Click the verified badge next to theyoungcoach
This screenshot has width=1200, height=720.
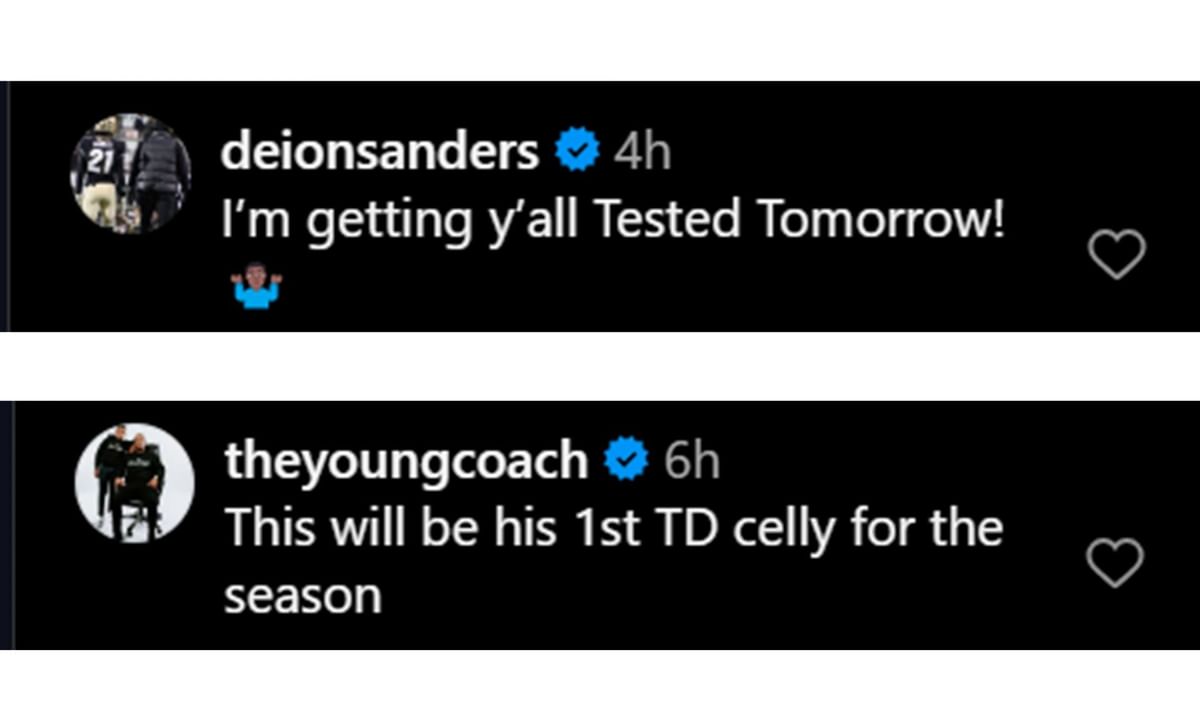626,461
